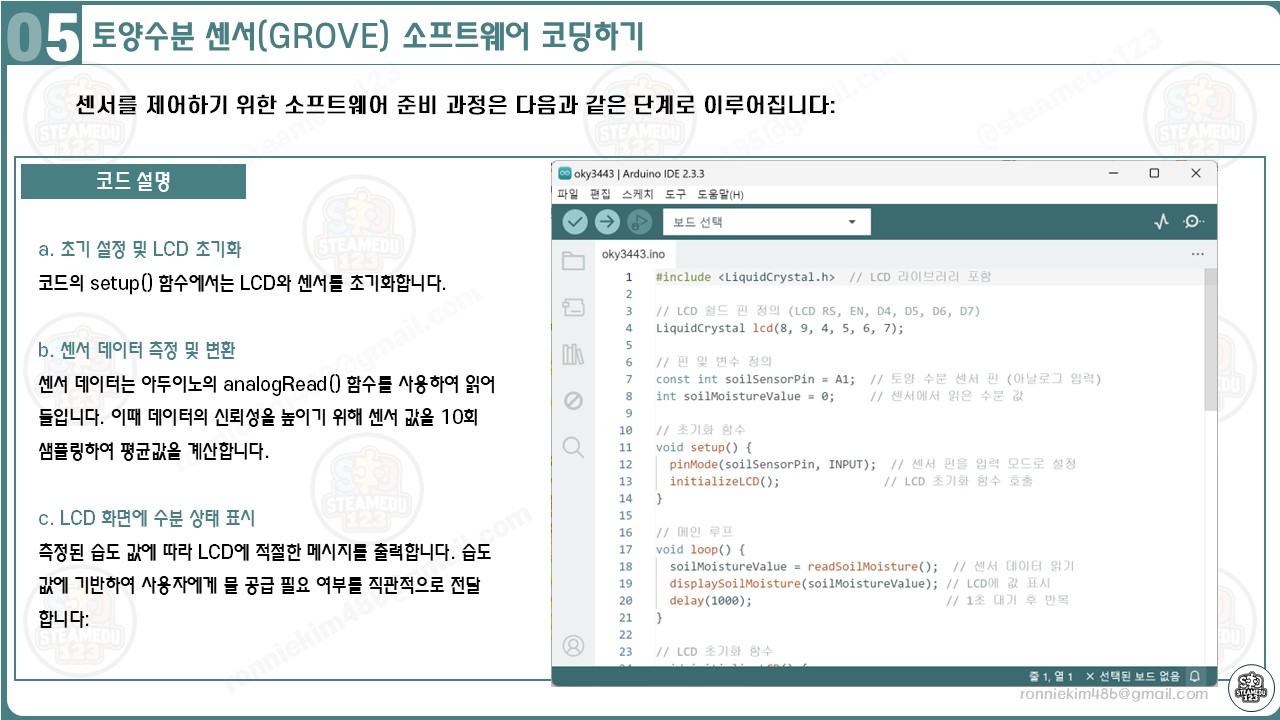Open the Serial Monitor icon
Viewport: 1280px width, 720px height.
pos(1194,222)
